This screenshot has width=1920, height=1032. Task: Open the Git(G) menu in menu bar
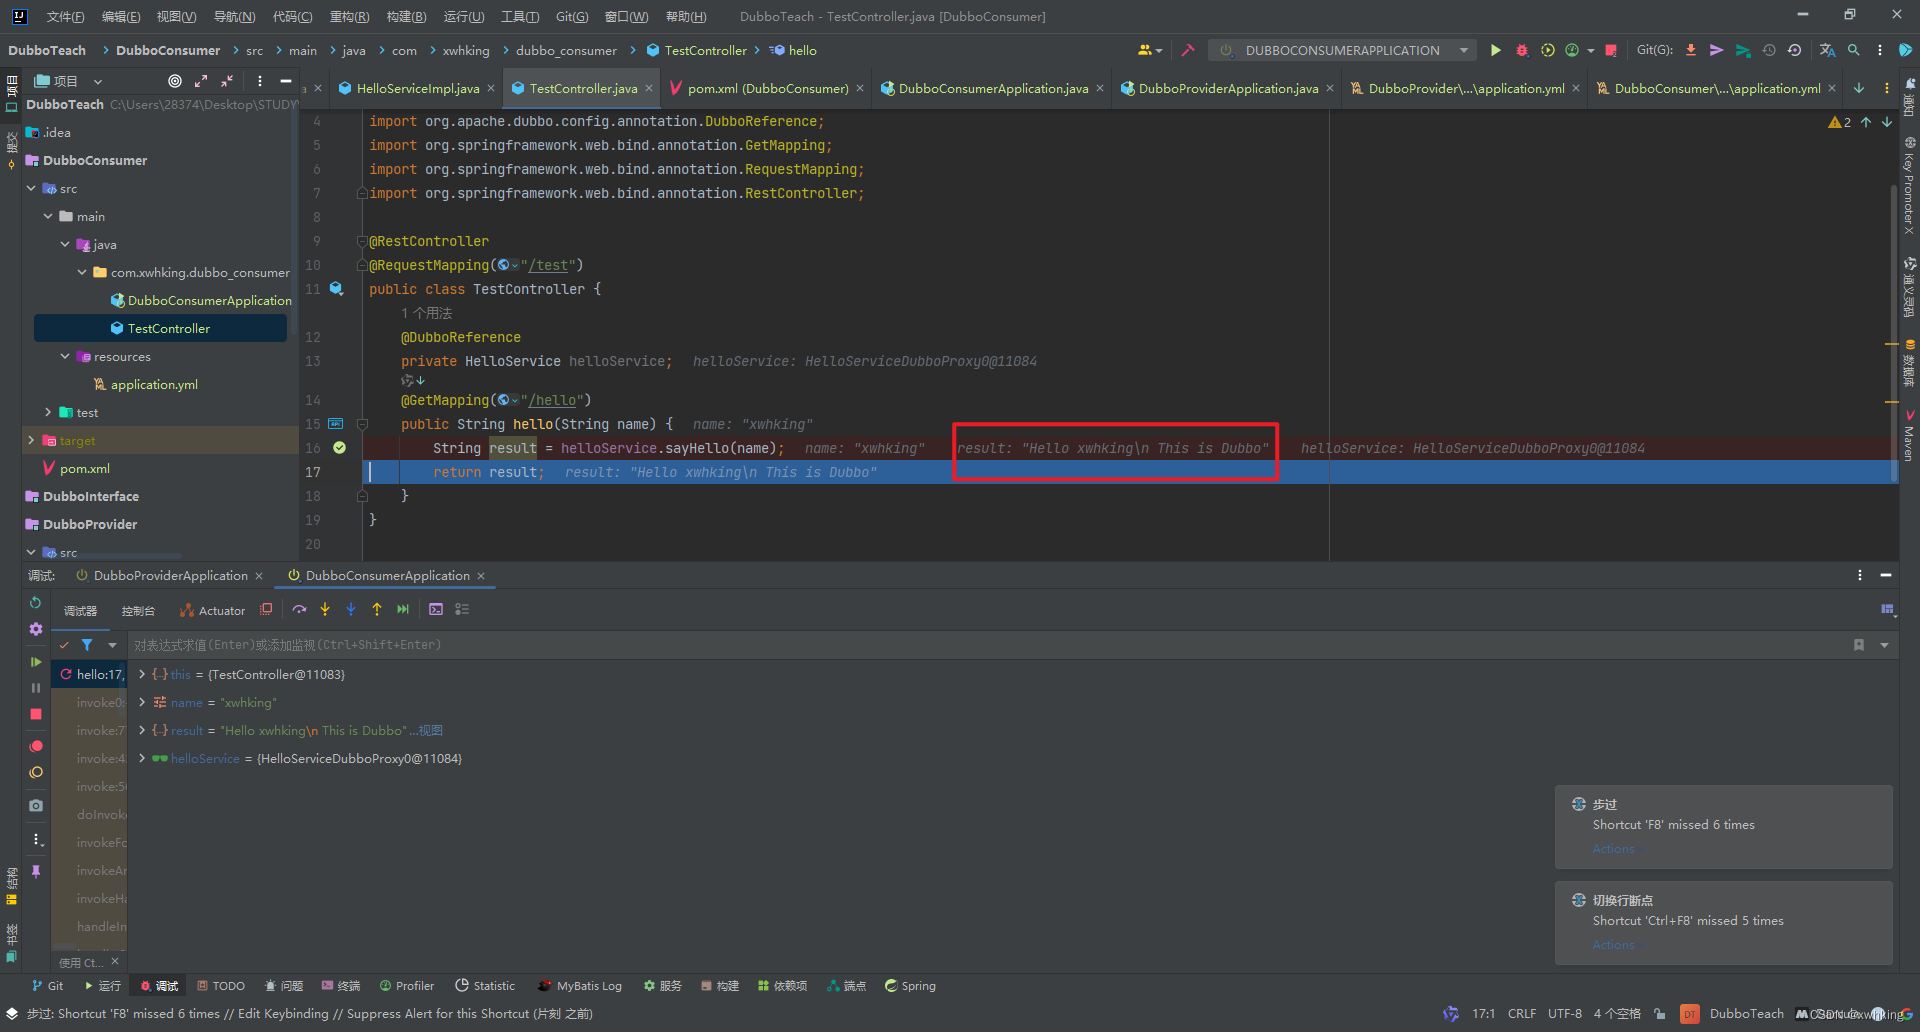click(x=572, y=16)
